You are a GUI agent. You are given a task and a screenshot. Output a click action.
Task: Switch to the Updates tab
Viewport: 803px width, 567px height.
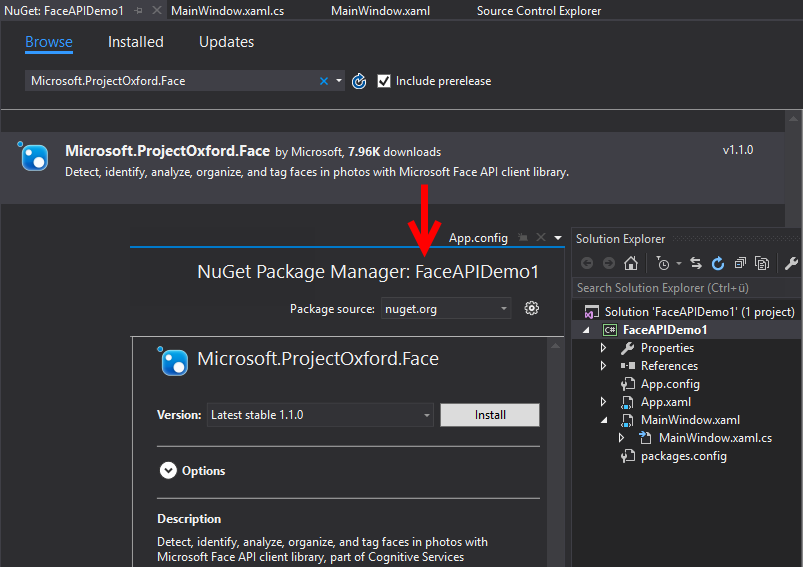coord(226,42)
